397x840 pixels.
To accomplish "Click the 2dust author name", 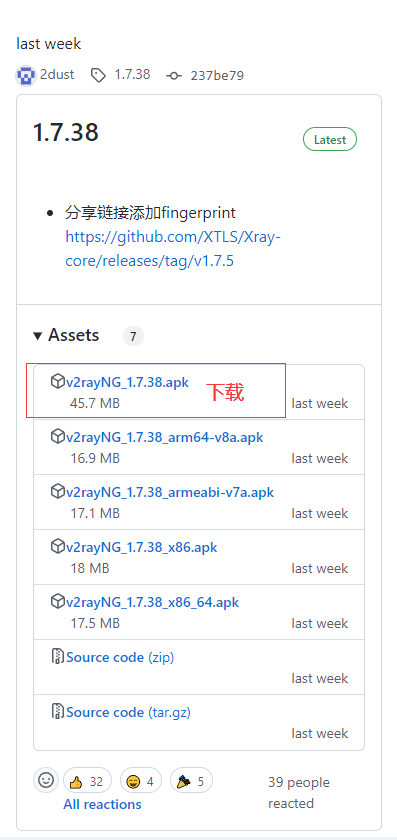I will click(57, 74).
